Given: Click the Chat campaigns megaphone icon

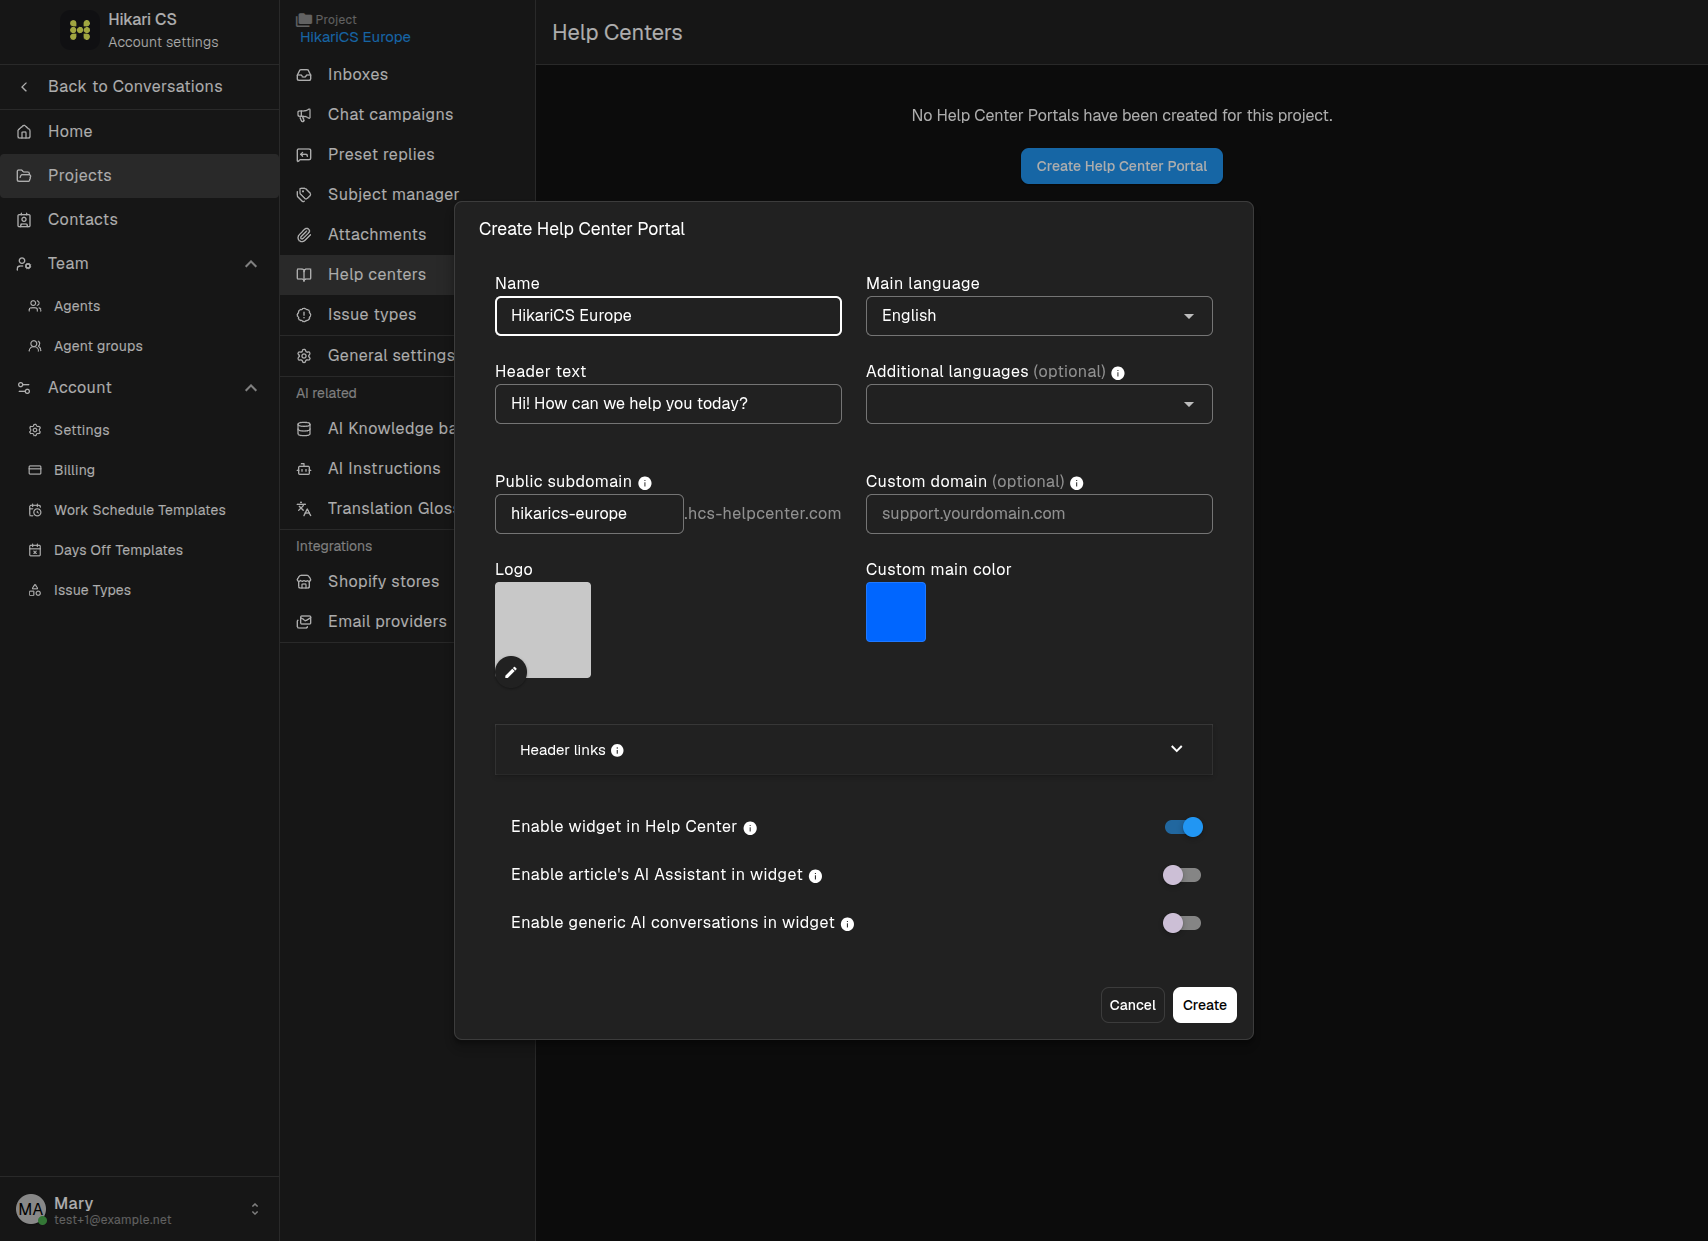Looking at the screenshot, I should (x=304, y=115).
